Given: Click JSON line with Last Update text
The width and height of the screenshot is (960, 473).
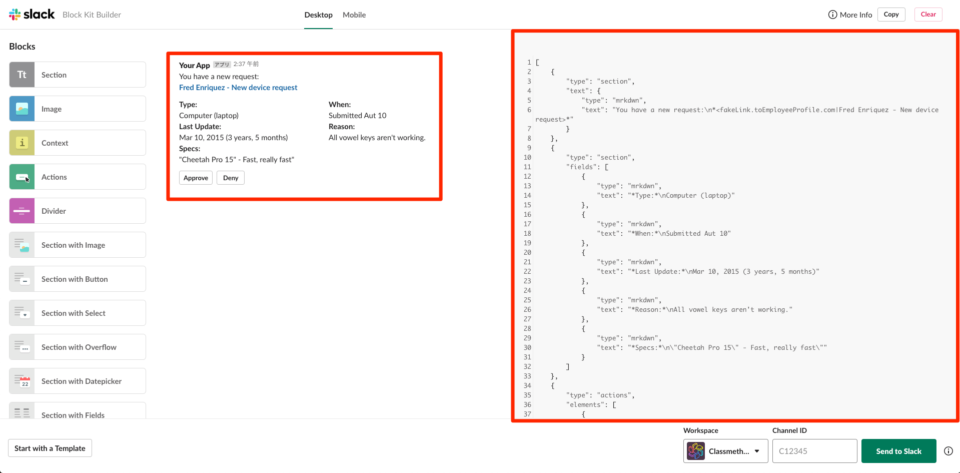Looking at the screenshot, I should tap(708, 271).
